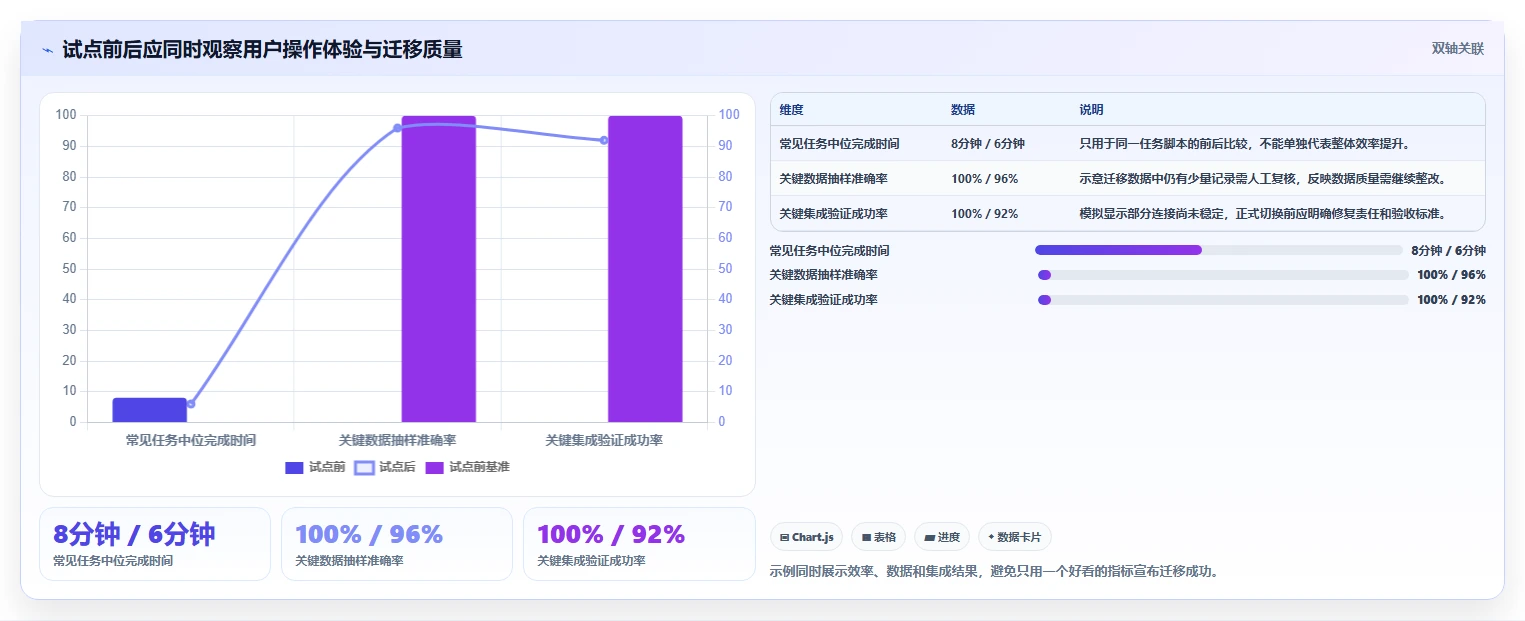The height and width of the screenshot is (621, 1525).
Task: Click the 100% / 96% table cell
Action: [984, 179]
